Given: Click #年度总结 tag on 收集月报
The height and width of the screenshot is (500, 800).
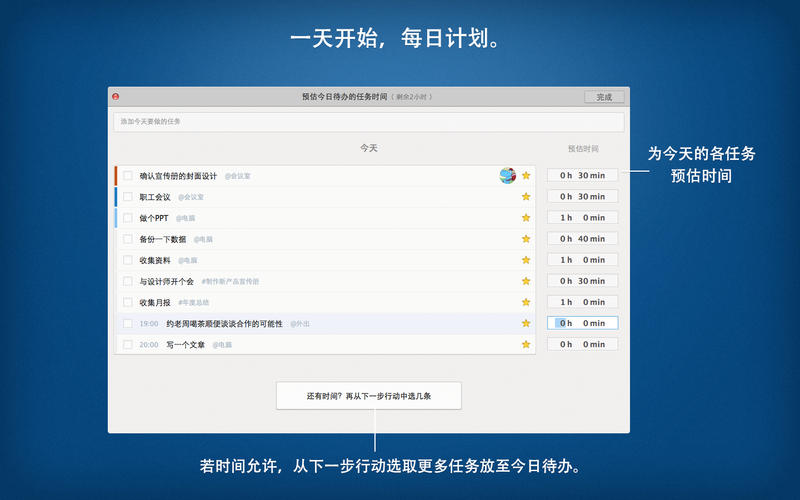Looking at the screenshot, I should point(193,303).
